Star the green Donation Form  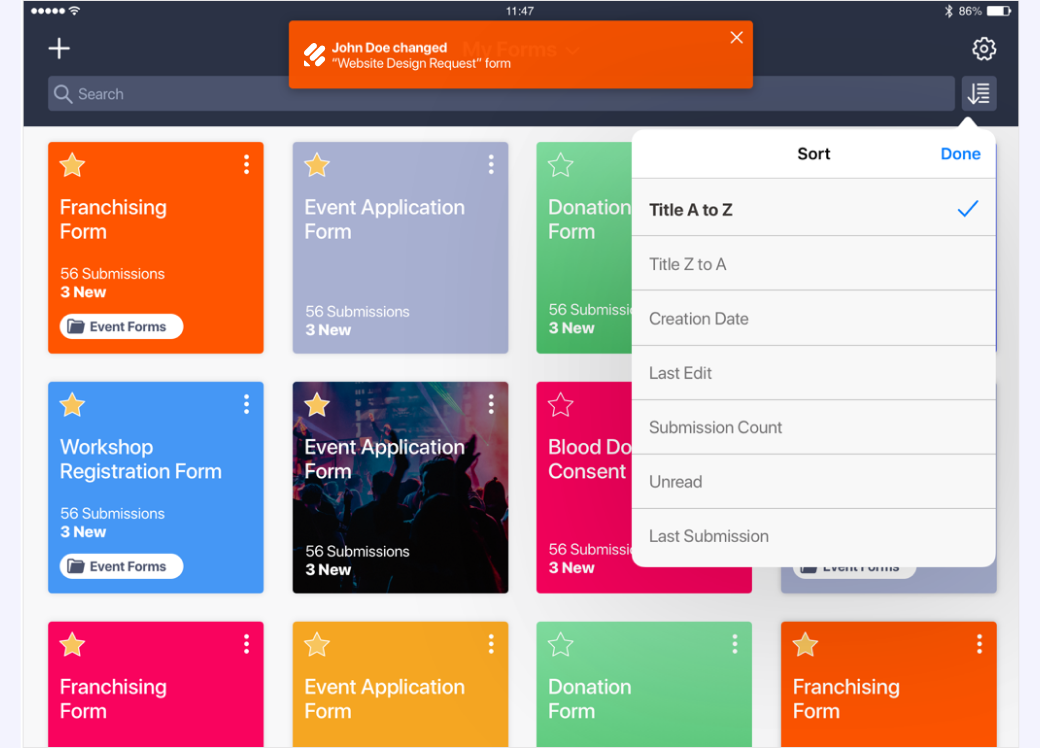pos(559,165)
